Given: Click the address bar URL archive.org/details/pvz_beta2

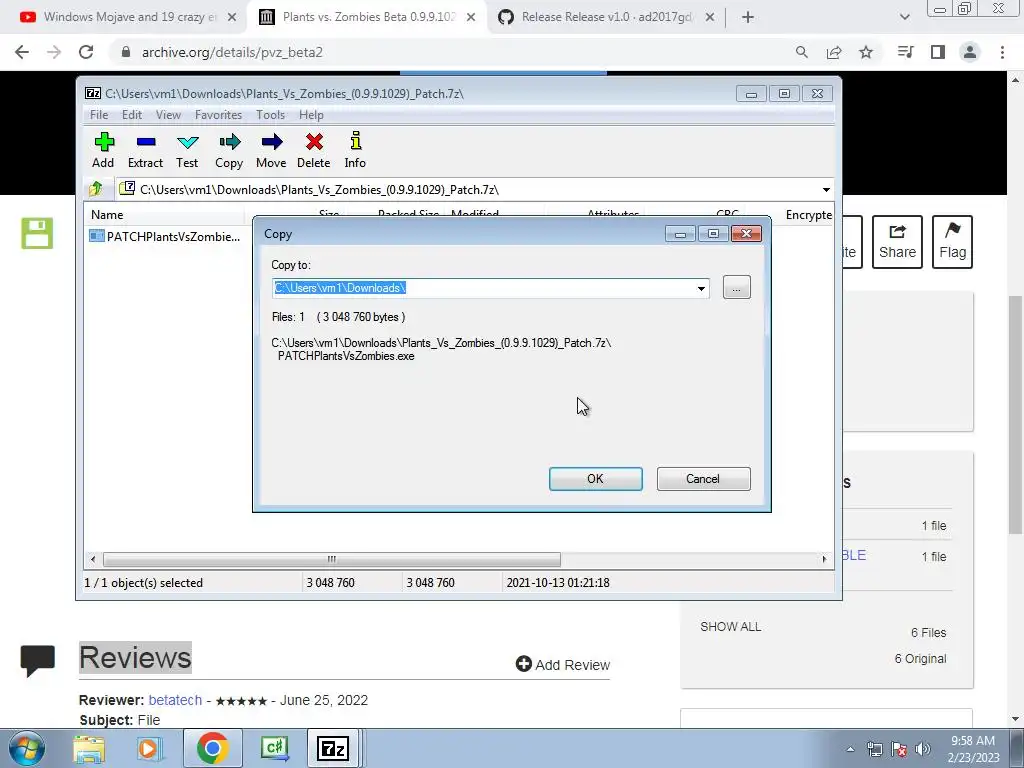Looking at the screenshot, I should point(232,52).
